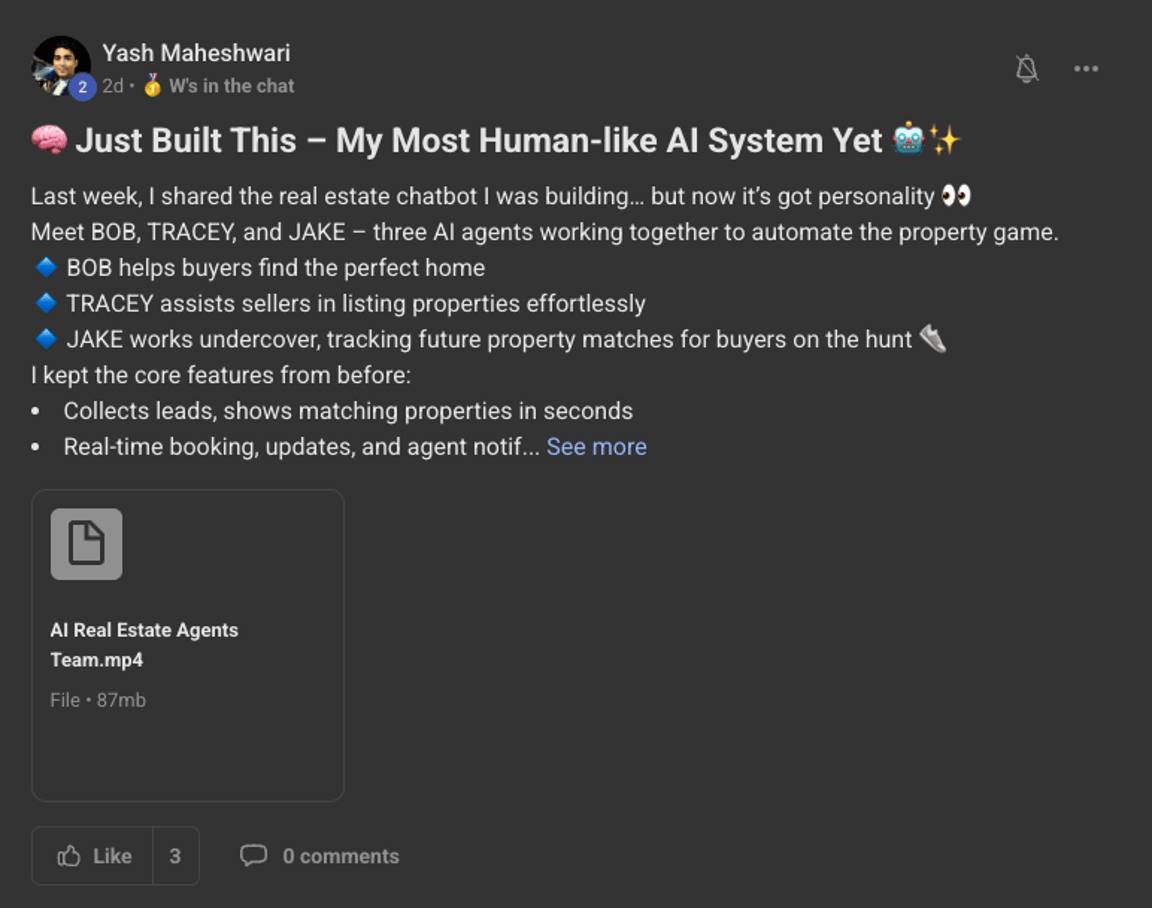View the like count of 3

click(x=175, y=856)
